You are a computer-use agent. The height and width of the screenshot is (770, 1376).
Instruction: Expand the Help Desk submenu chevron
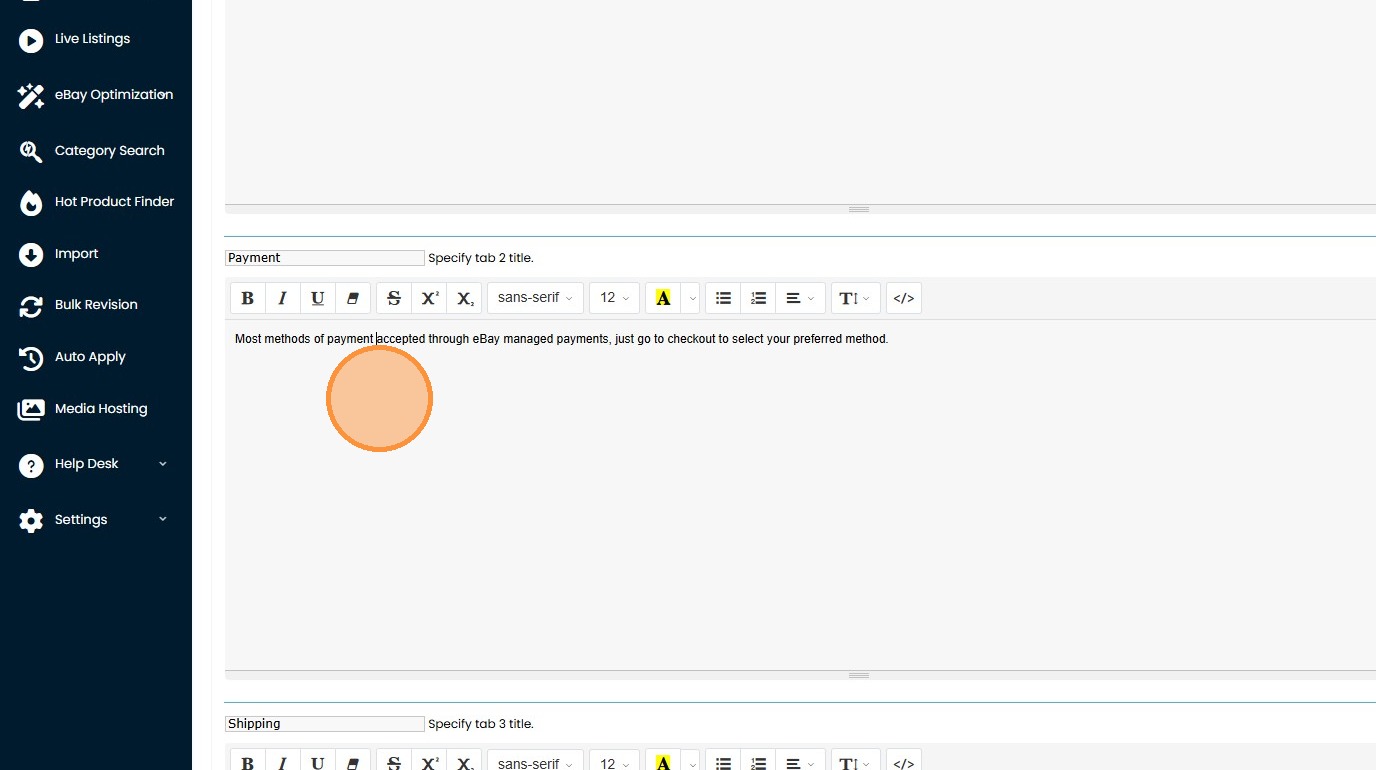163,464
